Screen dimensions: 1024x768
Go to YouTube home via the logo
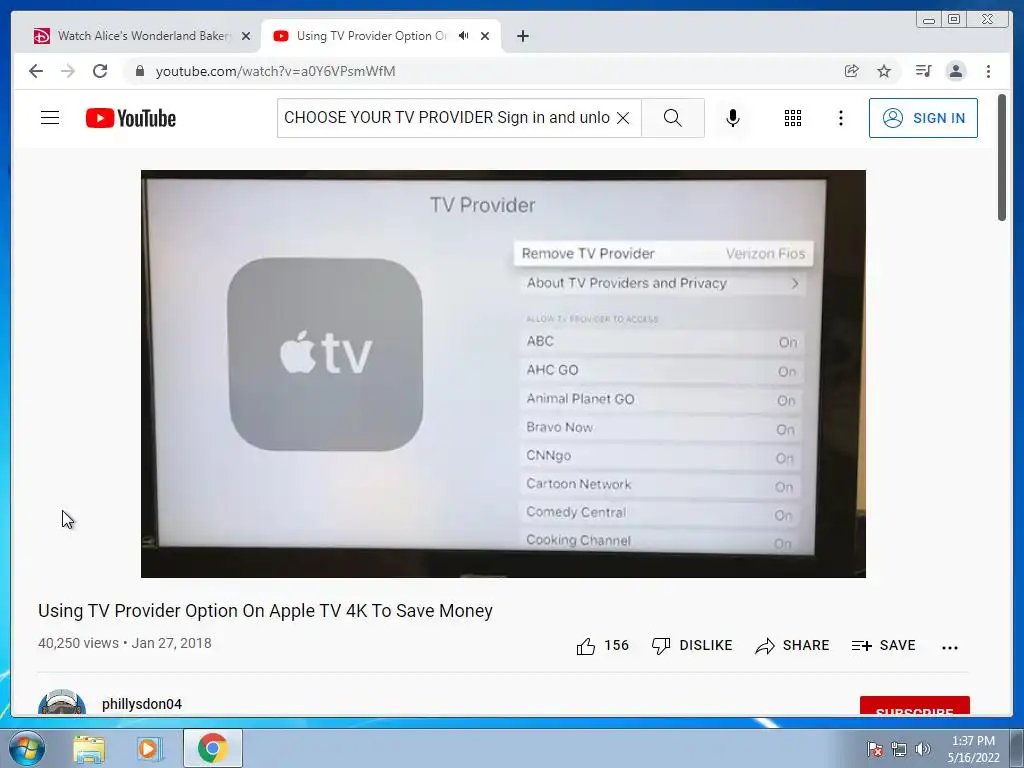pyautogui.click(x=131, y=118)
